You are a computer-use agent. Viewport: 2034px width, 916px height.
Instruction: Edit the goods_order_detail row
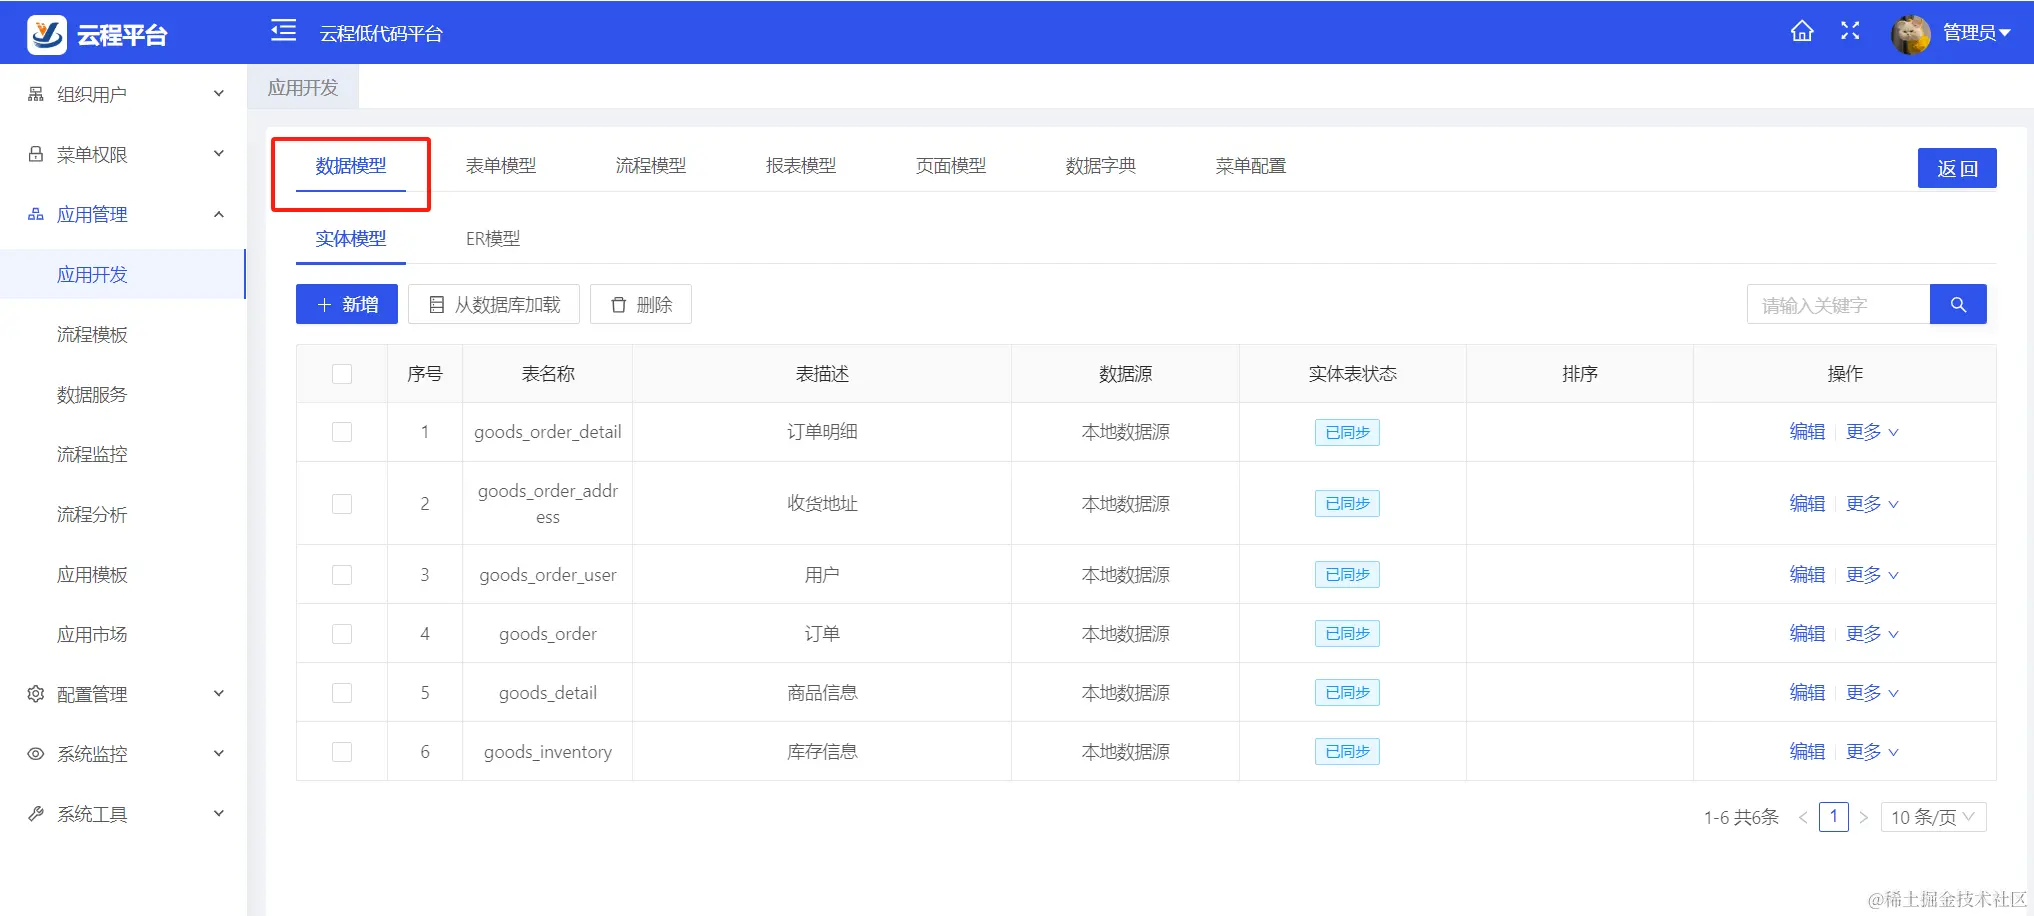tap(1807, 432)
